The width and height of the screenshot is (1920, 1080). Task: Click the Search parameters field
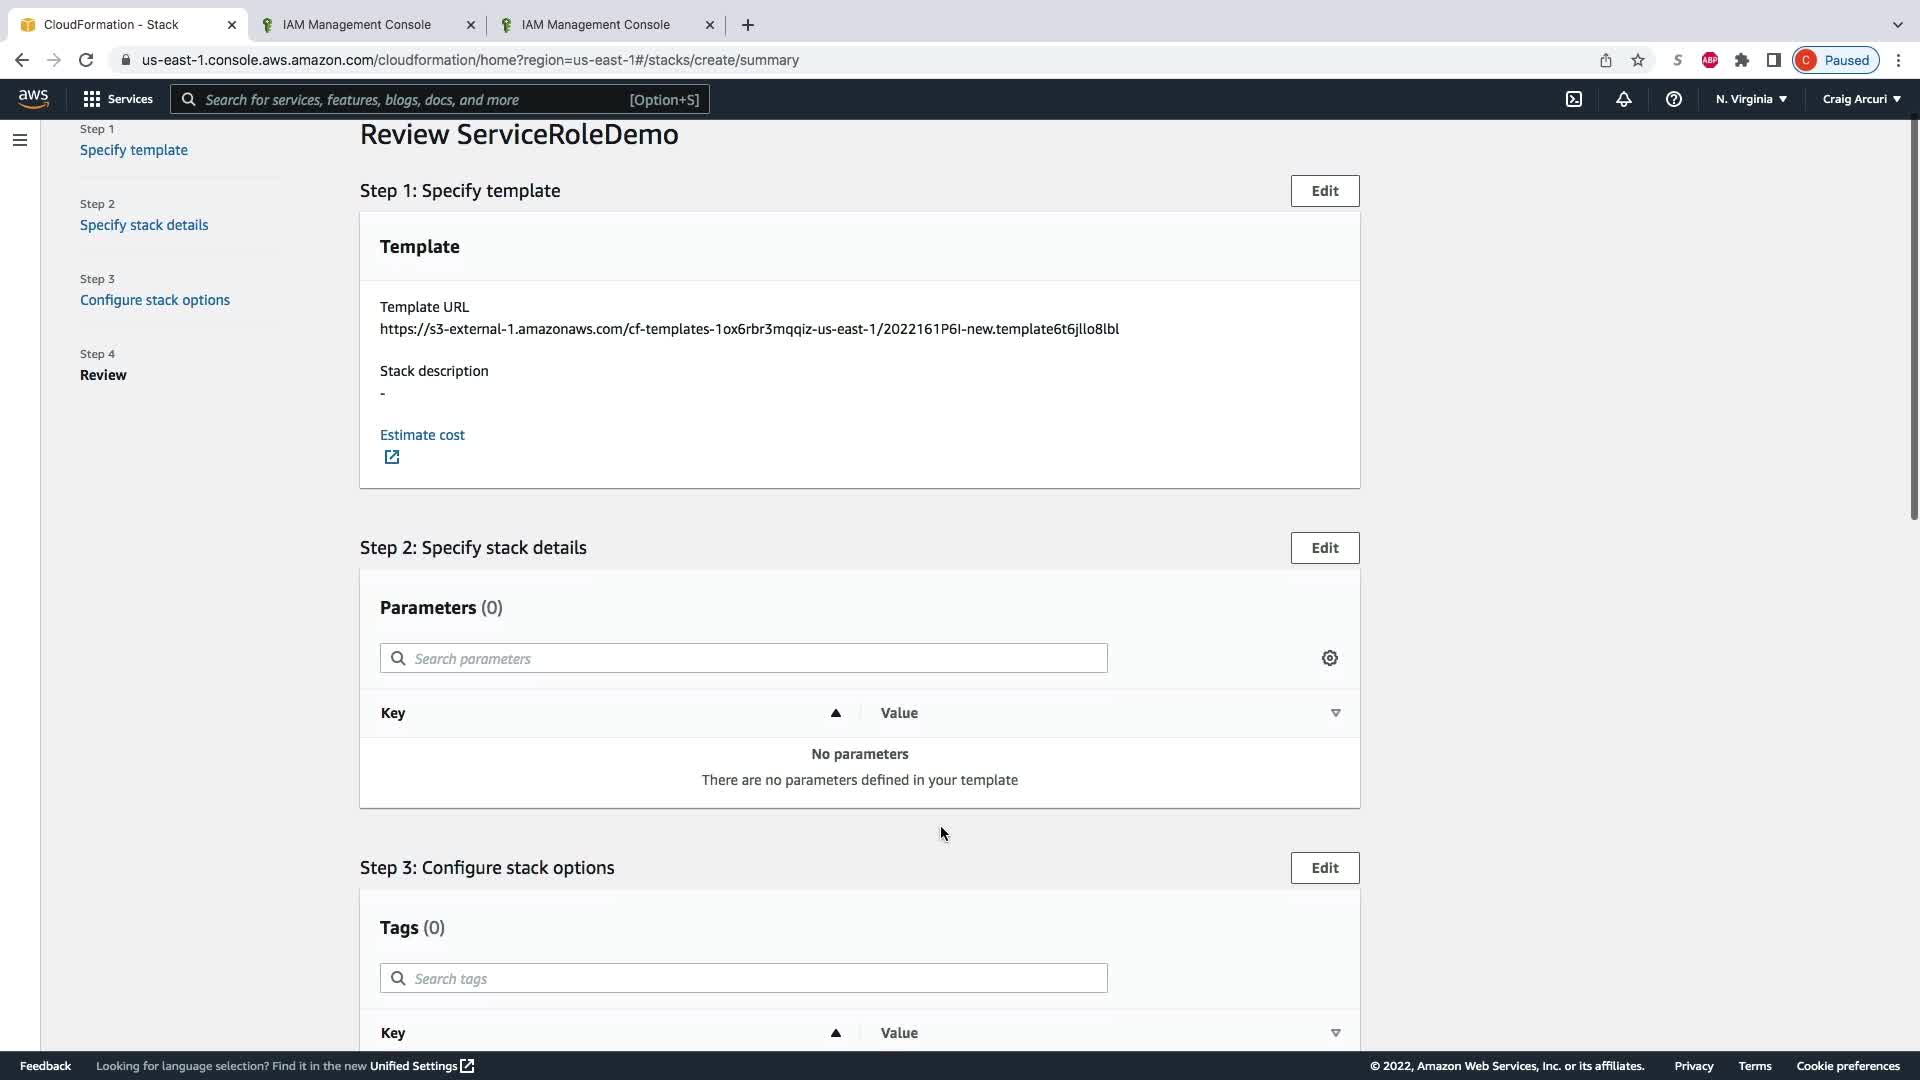pos(744,658)
